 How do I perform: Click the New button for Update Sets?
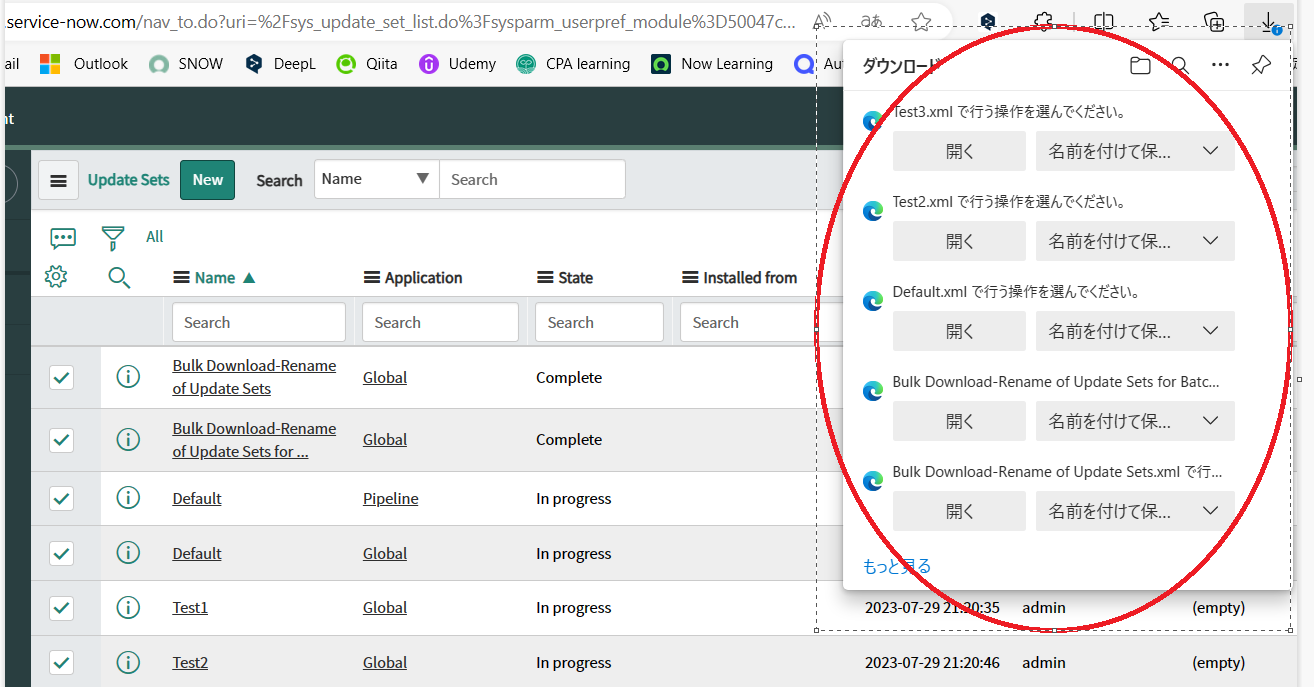tap(208, 180)
